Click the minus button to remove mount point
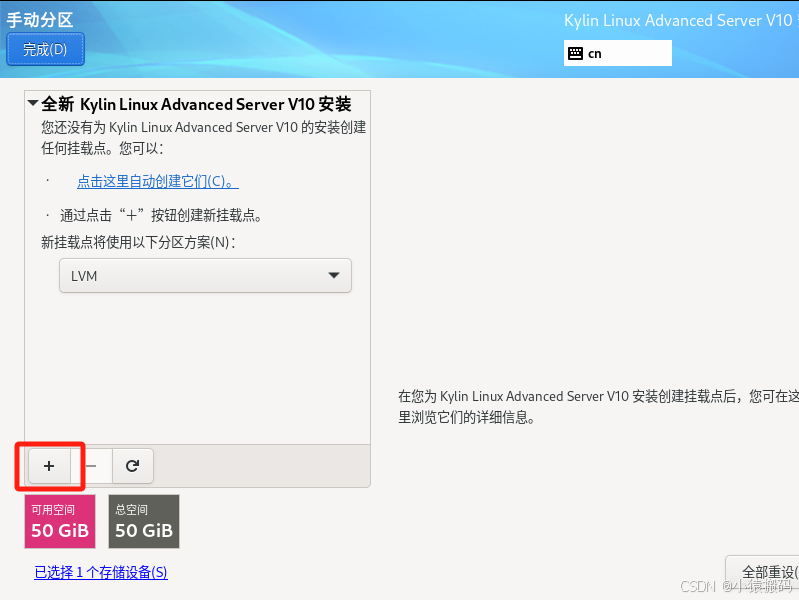 [x=92, y=466]
